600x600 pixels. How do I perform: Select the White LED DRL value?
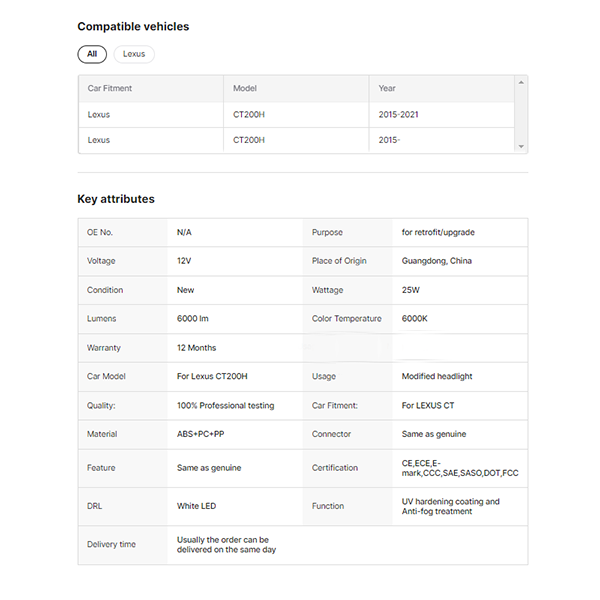196,506
